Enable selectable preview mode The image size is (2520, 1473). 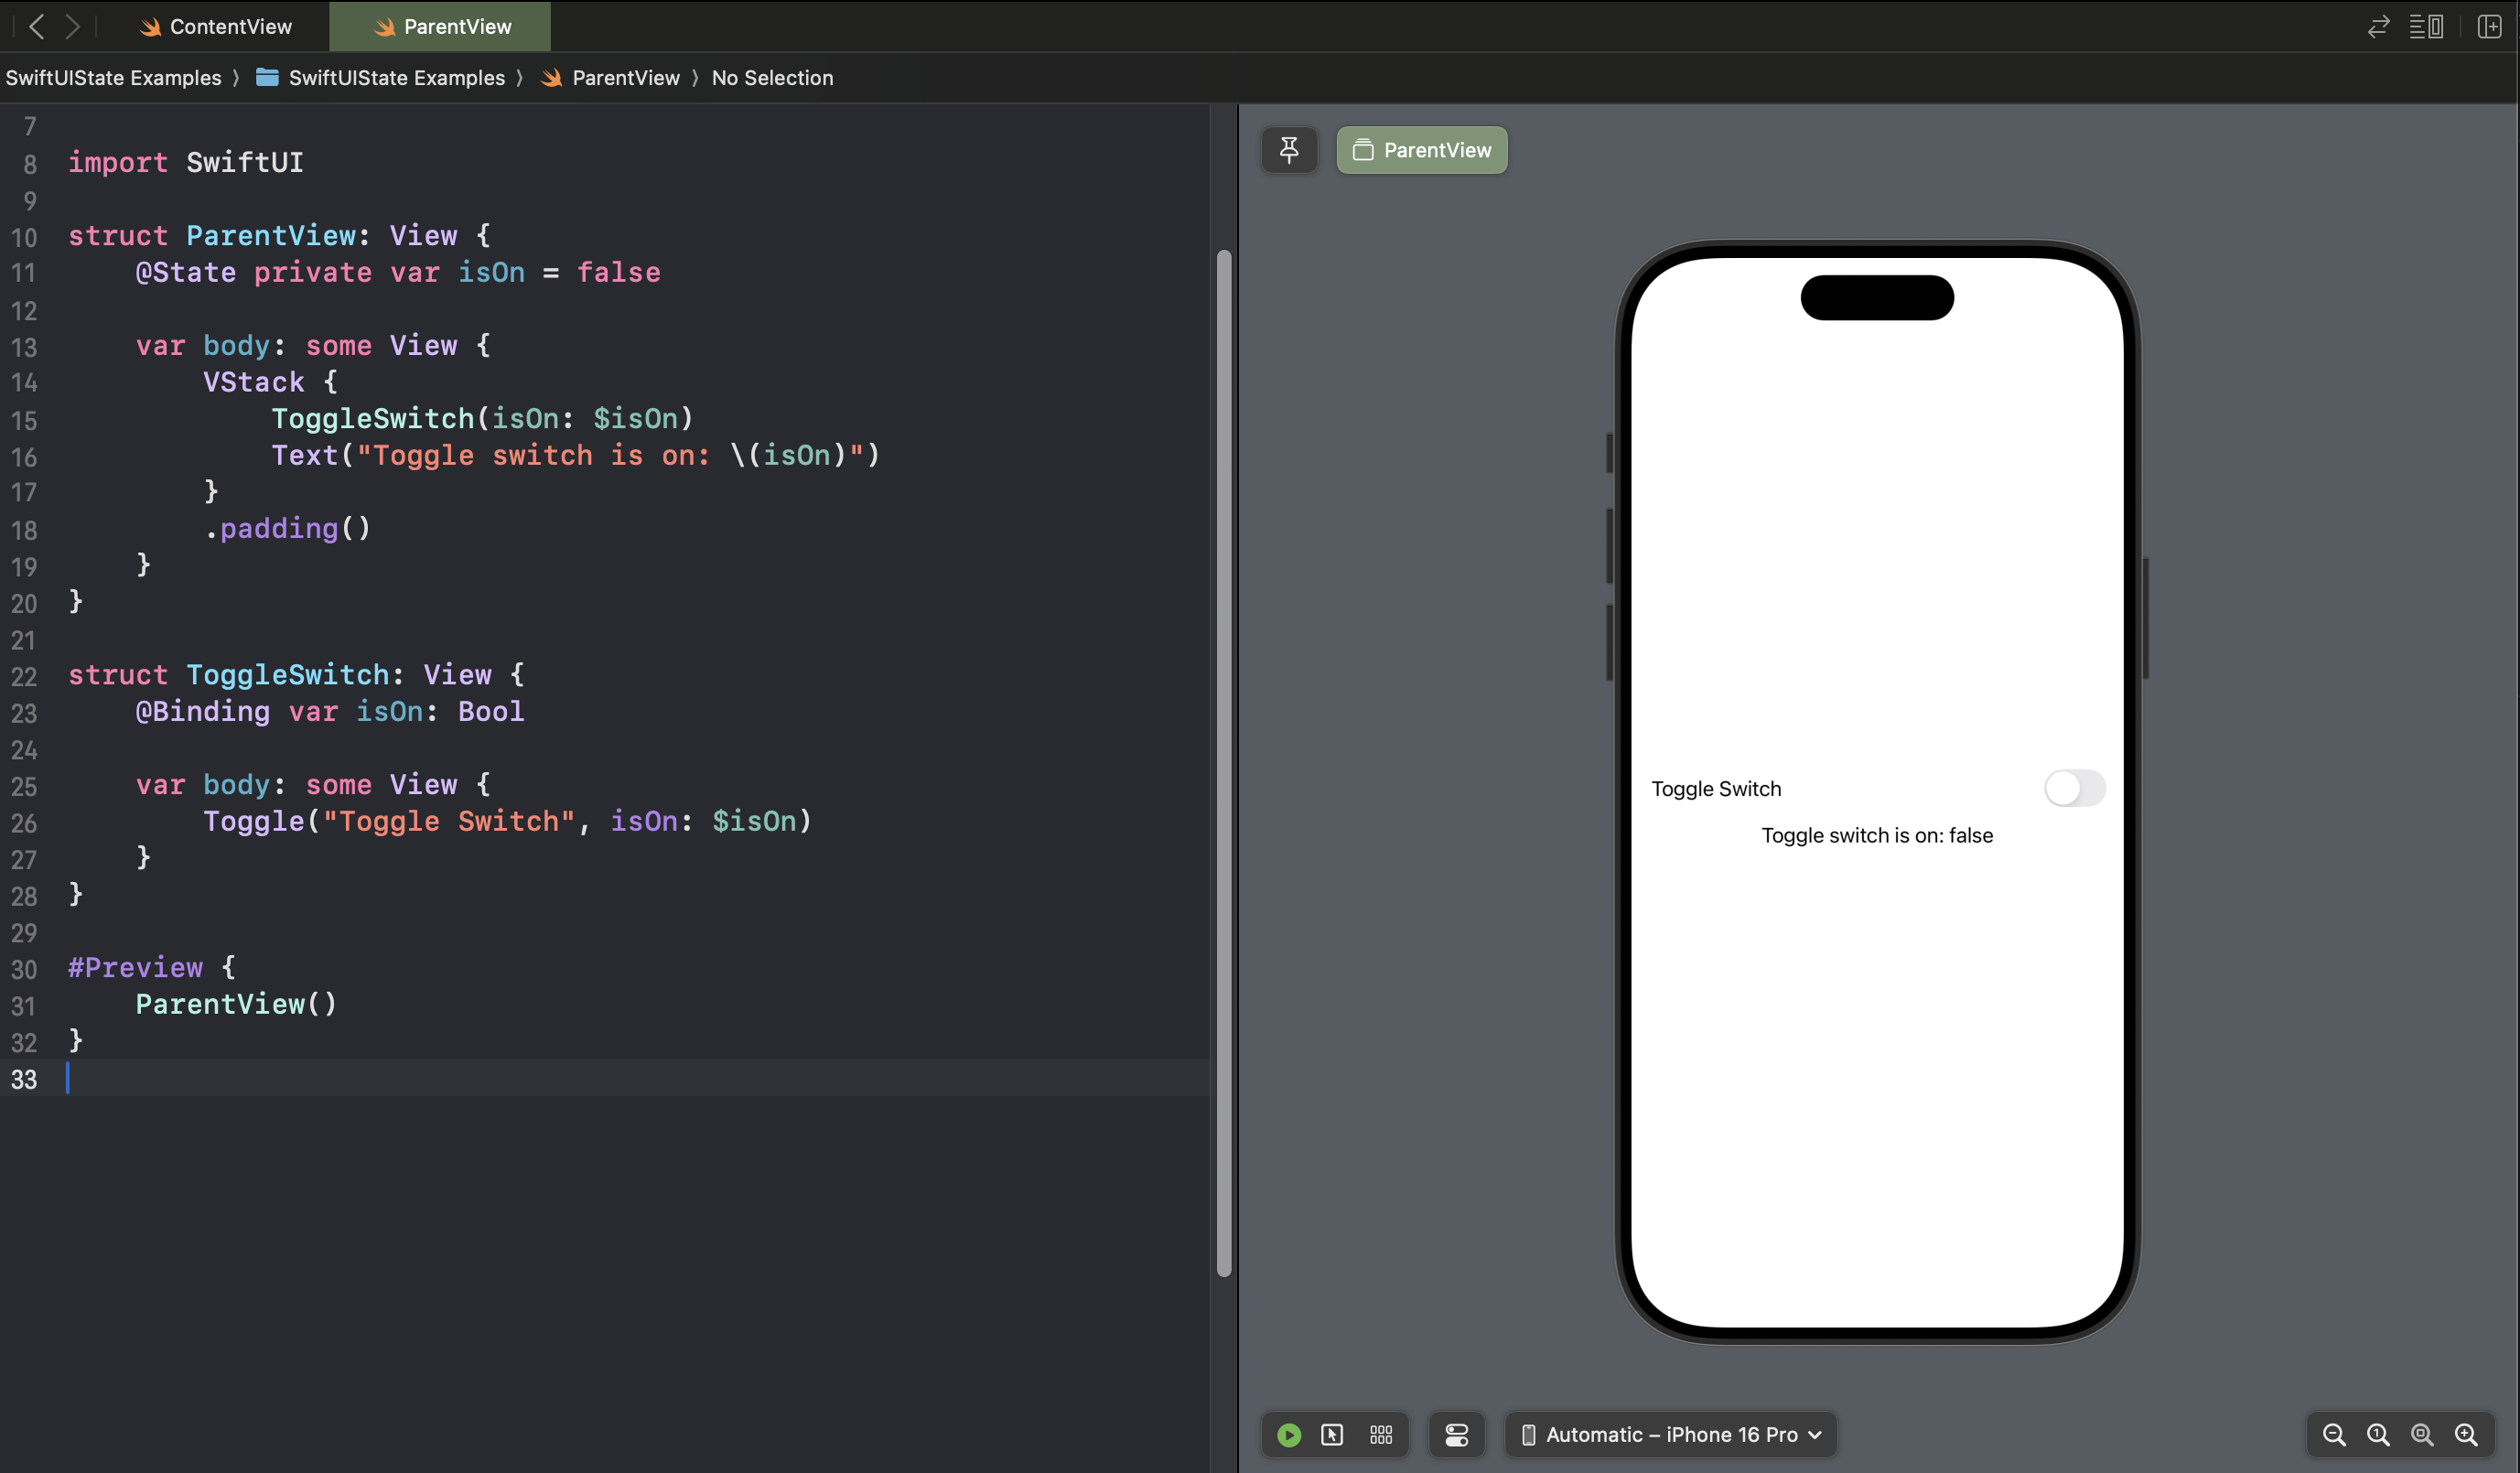(1333, 1435)
